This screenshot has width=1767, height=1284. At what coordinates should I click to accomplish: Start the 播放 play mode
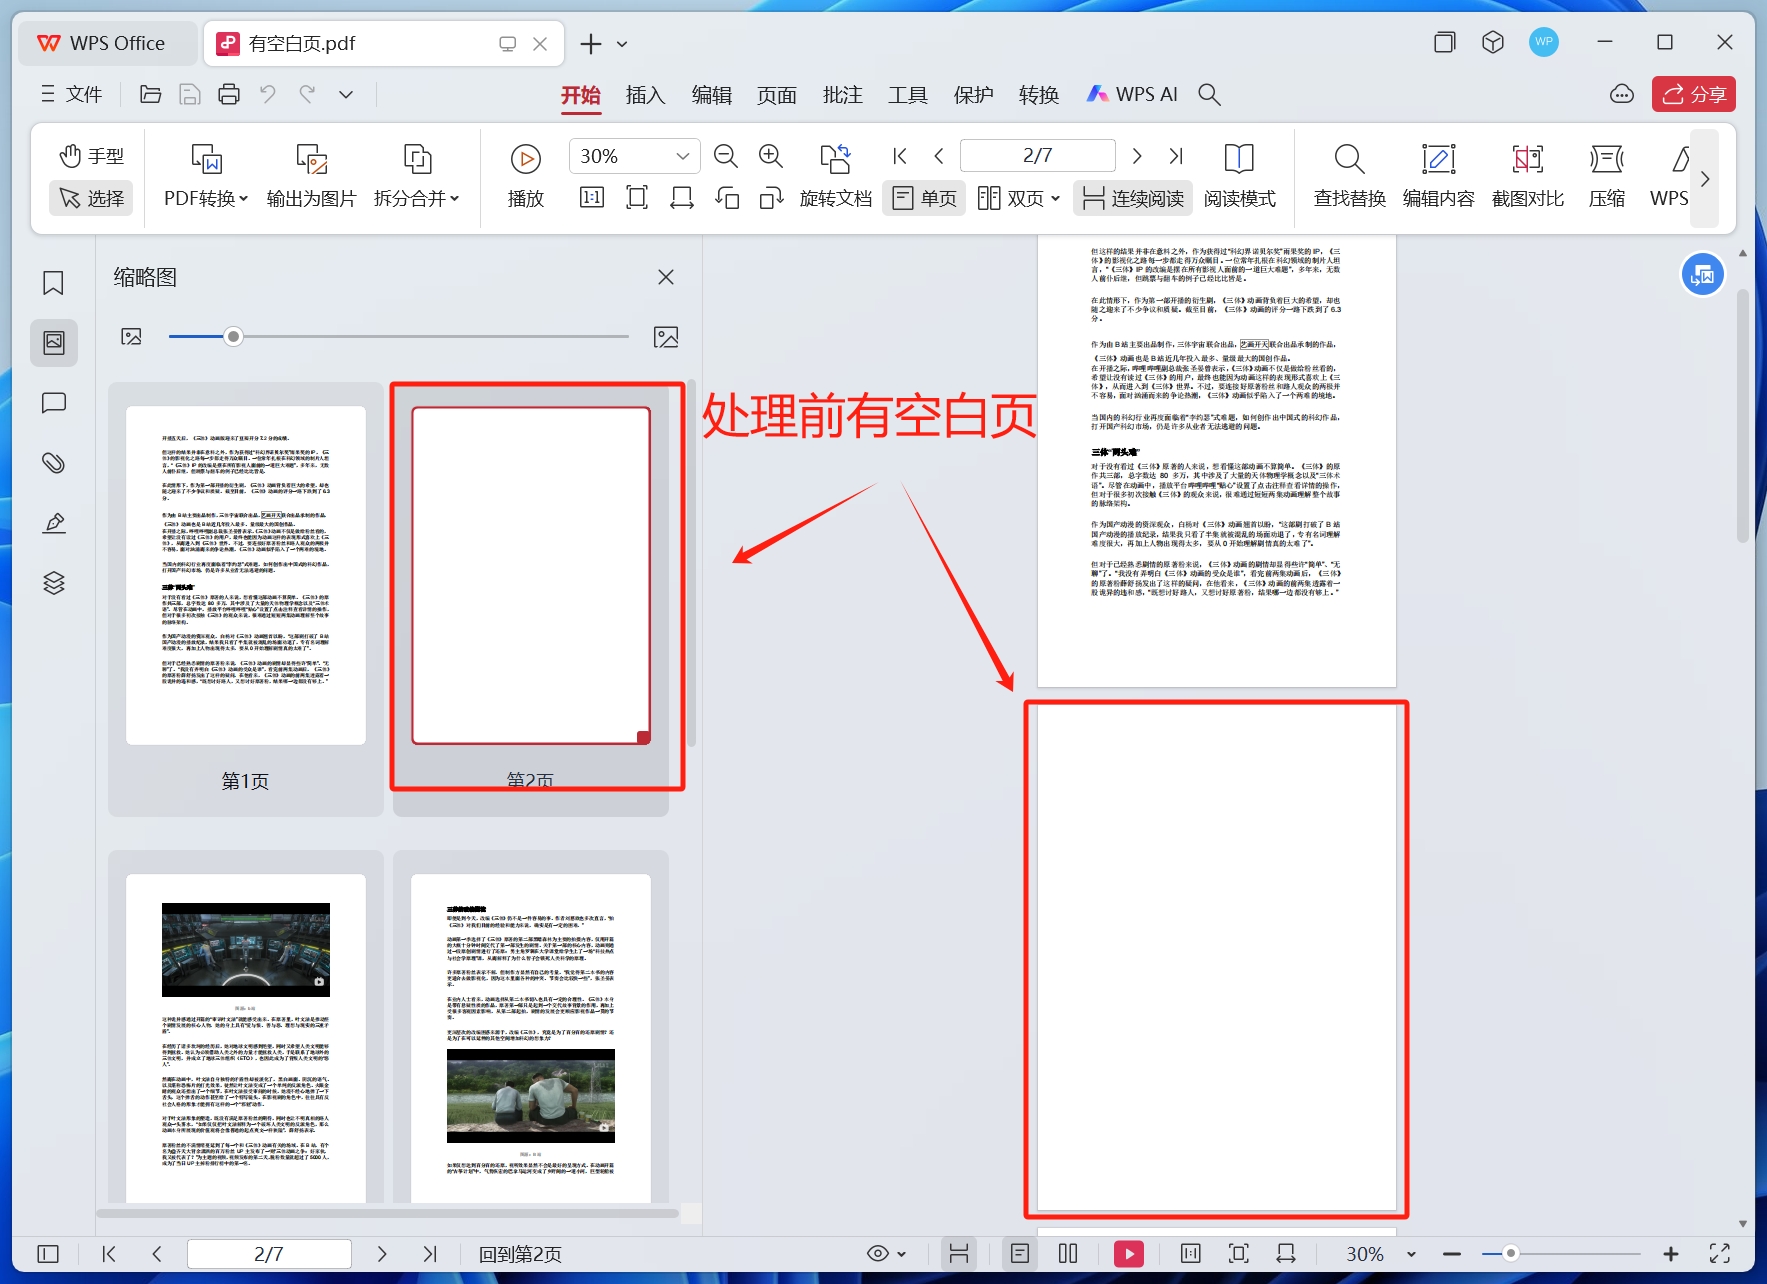point(524,176)
